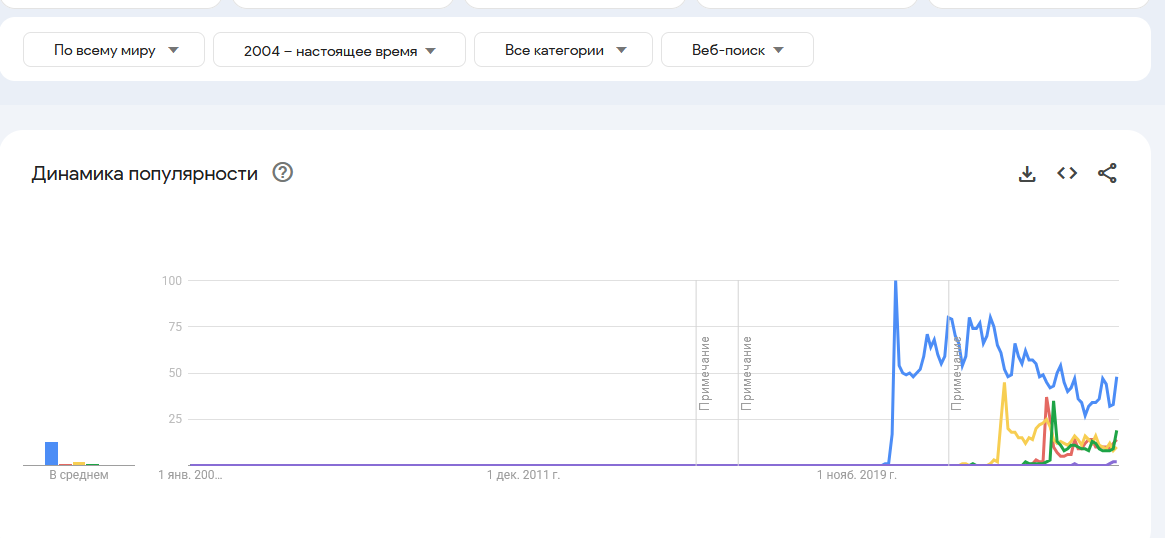Click the В среднем label

[x=79, y=475]
